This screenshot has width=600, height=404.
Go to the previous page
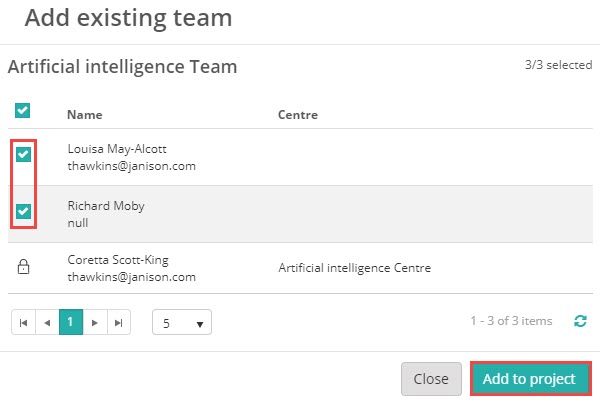coord(46,322)
